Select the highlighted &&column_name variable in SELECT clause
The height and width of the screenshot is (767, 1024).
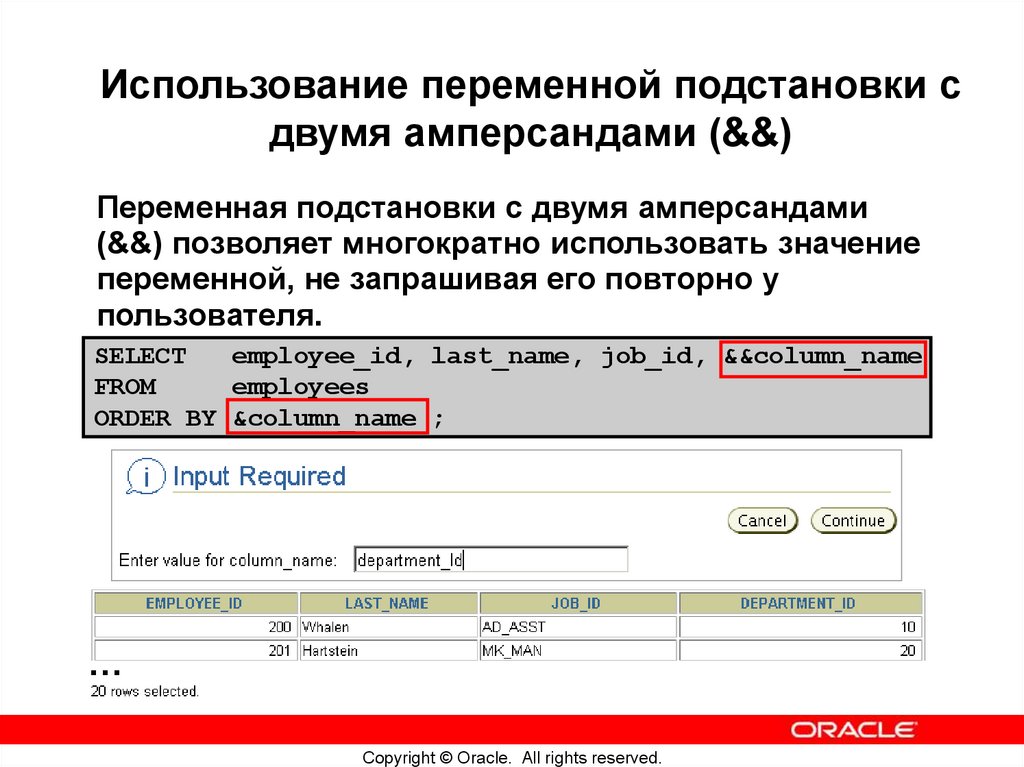[822, 356]
